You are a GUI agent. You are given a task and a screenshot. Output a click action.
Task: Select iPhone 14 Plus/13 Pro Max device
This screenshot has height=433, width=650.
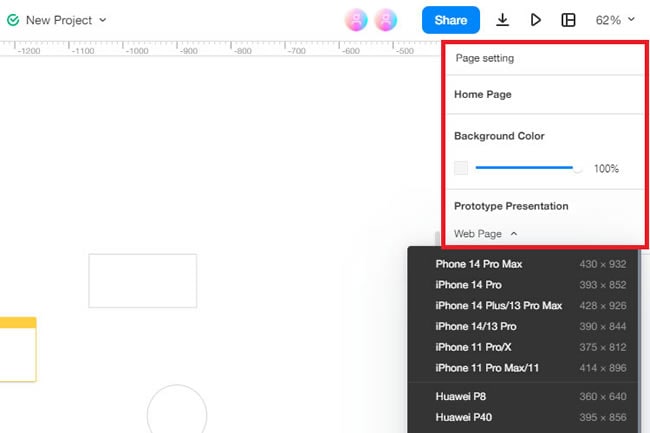tap(523, 305)
